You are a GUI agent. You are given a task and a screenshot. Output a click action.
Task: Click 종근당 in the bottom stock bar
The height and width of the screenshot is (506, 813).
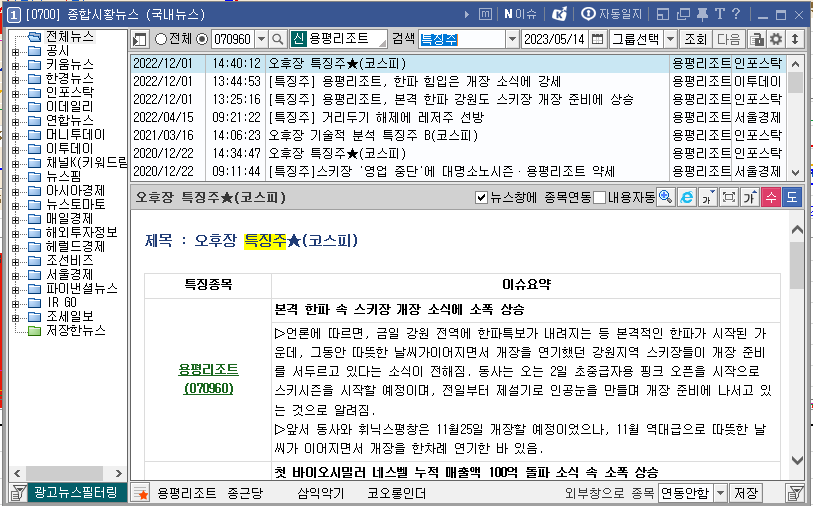245,493
